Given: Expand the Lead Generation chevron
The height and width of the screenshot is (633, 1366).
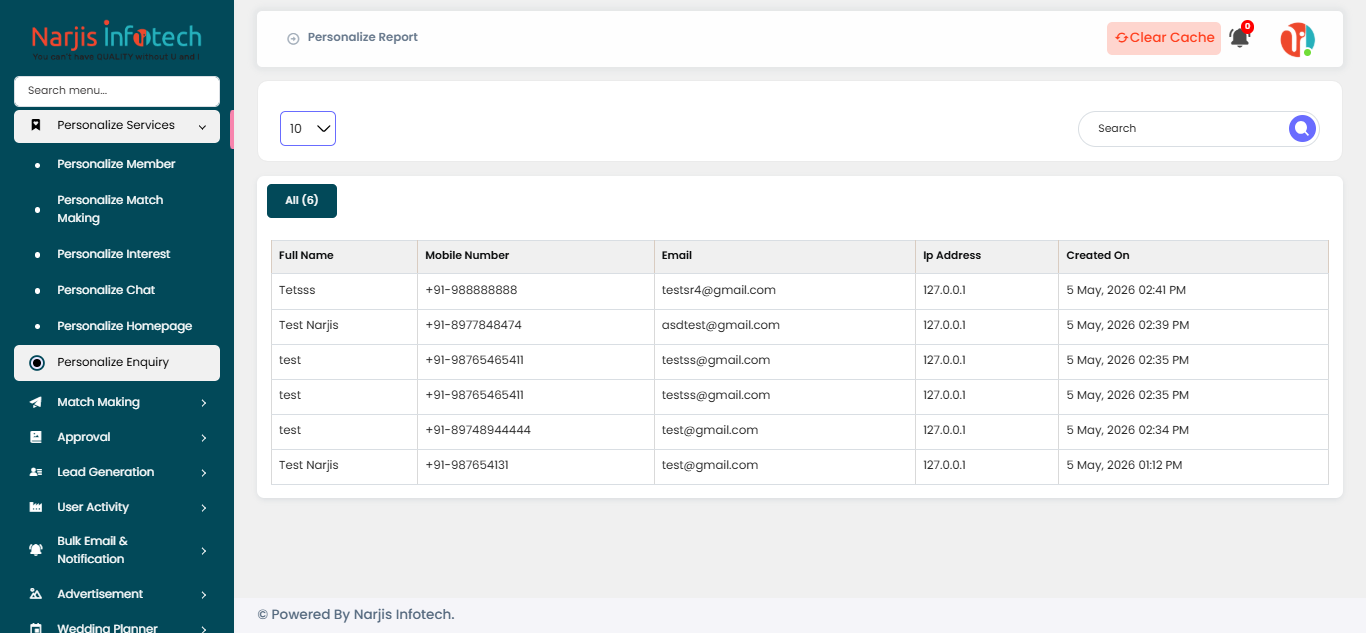Looking at the screenshot, I should (x=204, y=473).
